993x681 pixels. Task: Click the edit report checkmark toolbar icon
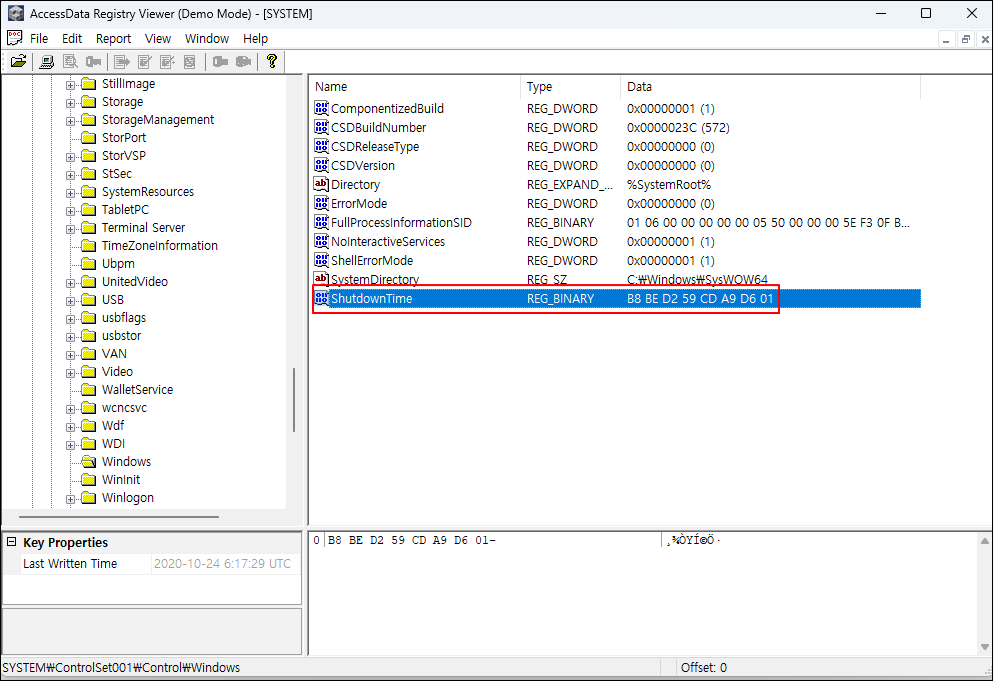pos(145,61)
